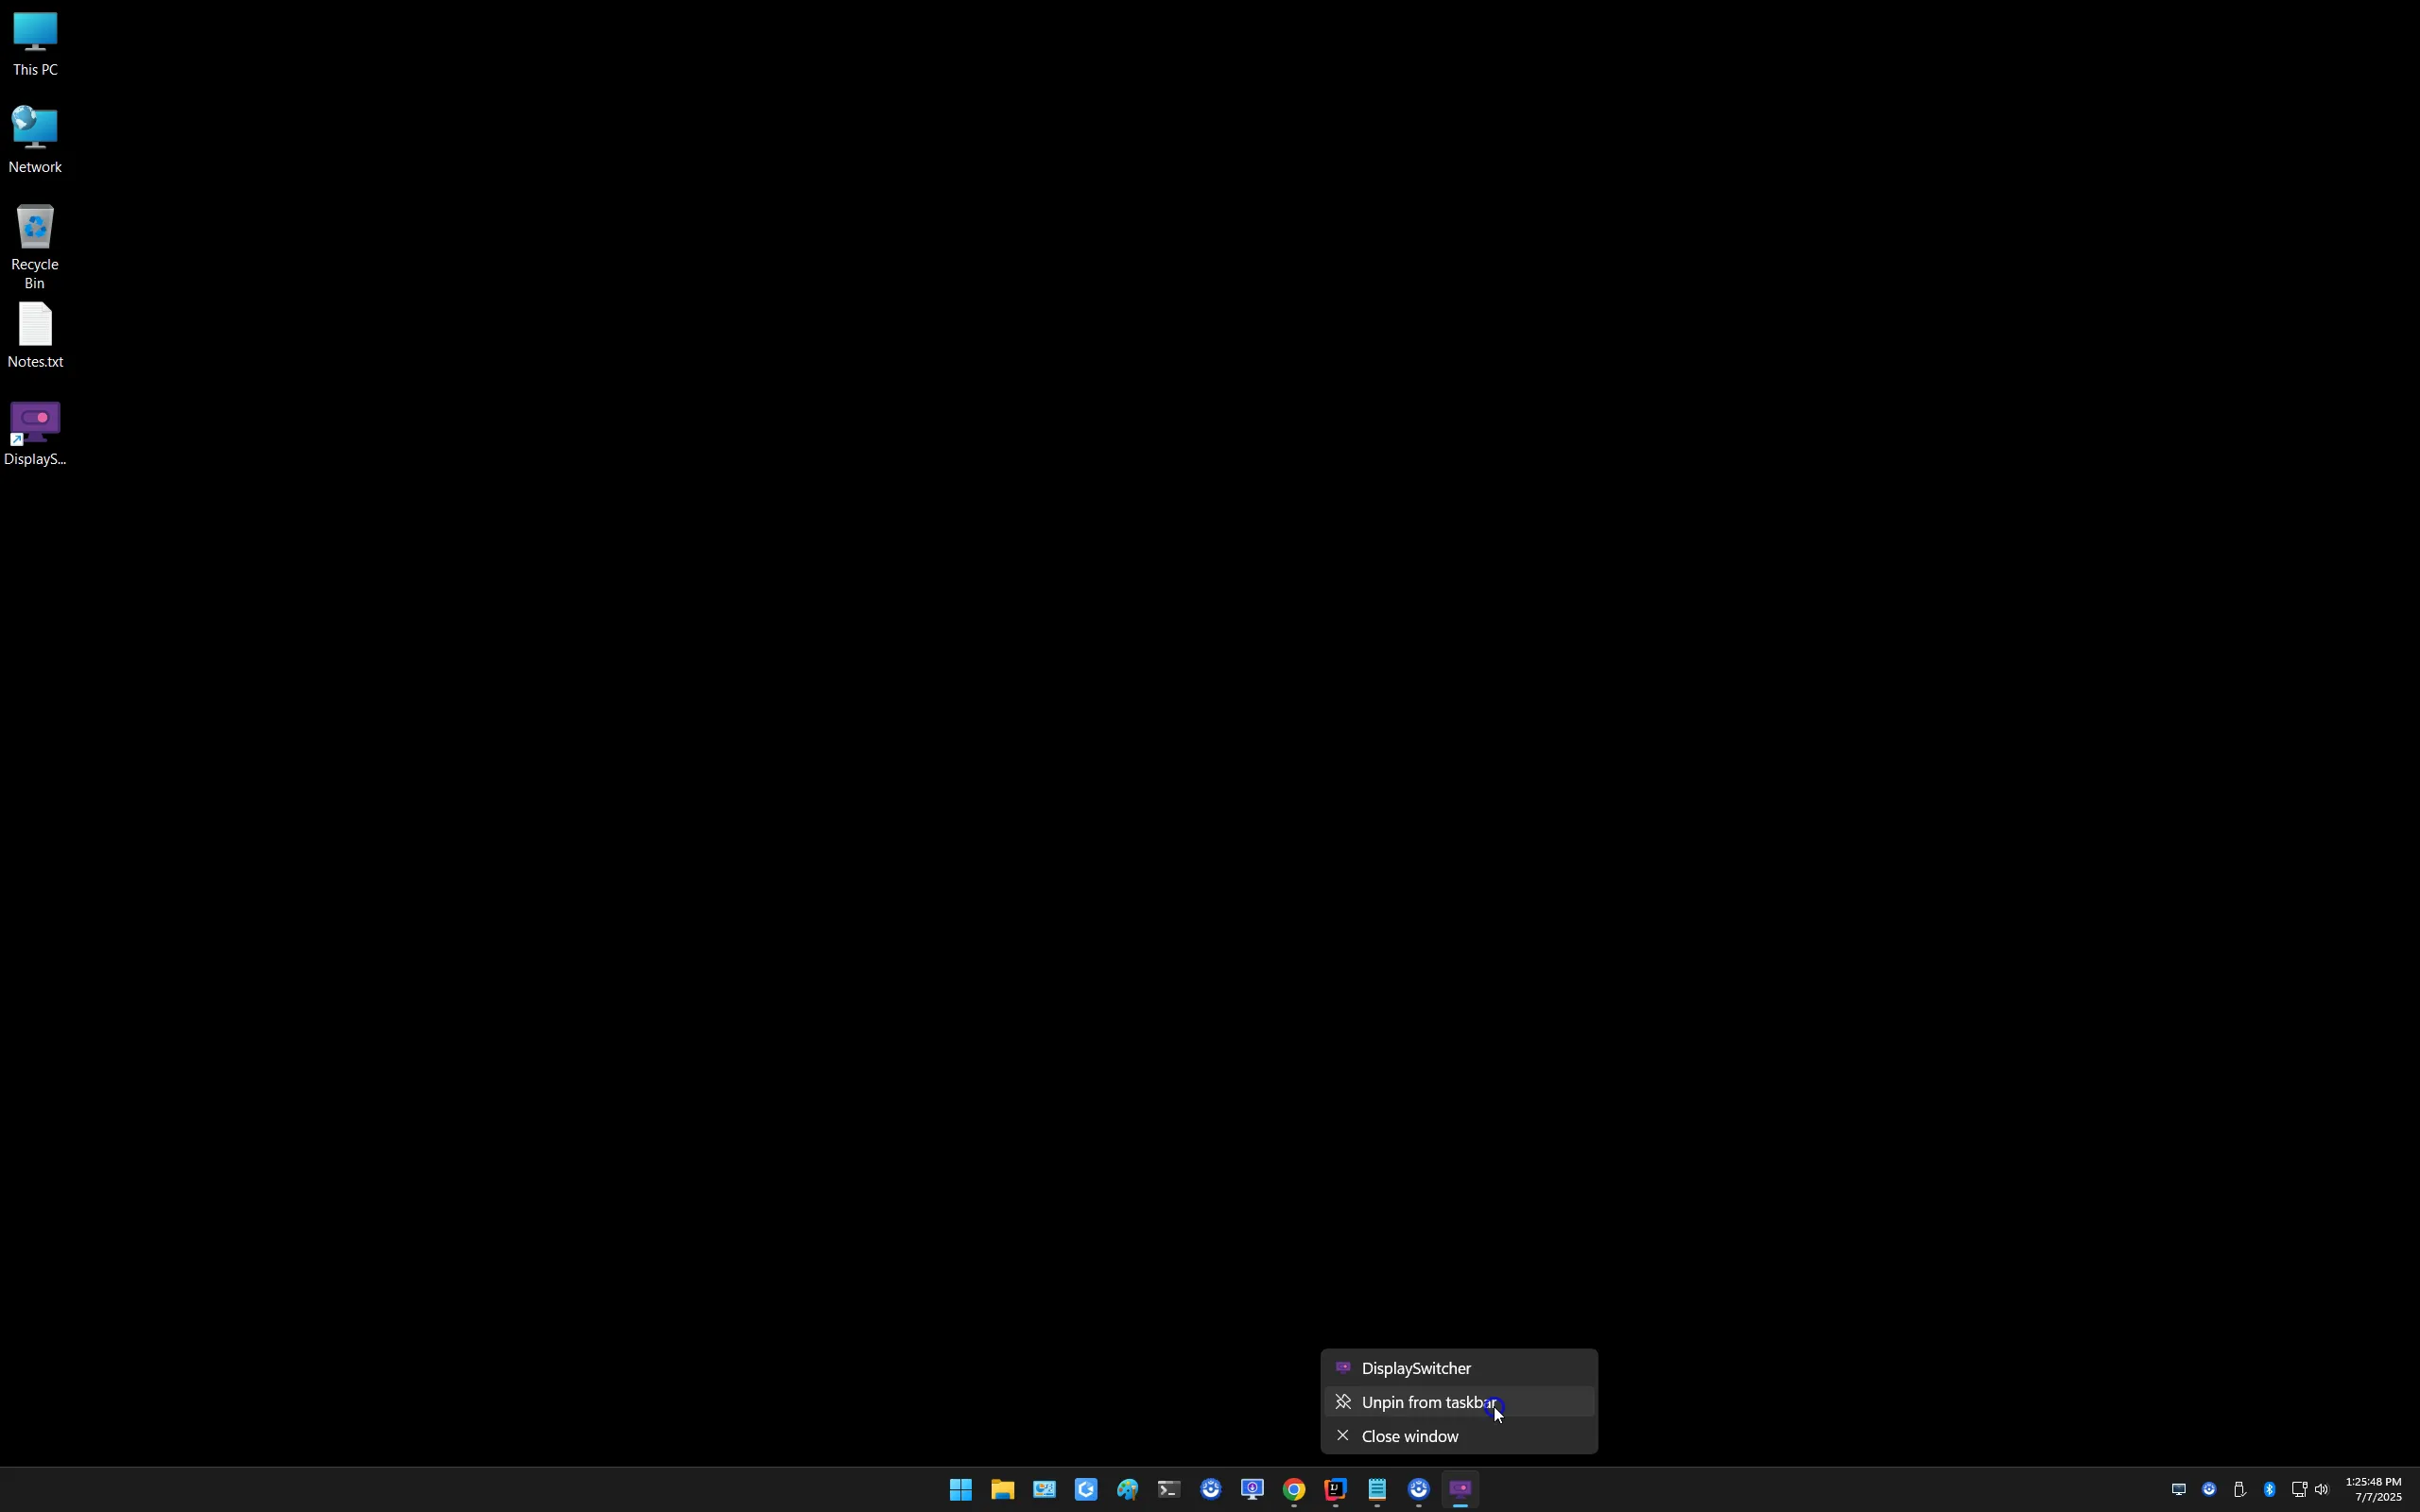Click blue gear icon right of Terminal

click(x=1211, y=1490)
